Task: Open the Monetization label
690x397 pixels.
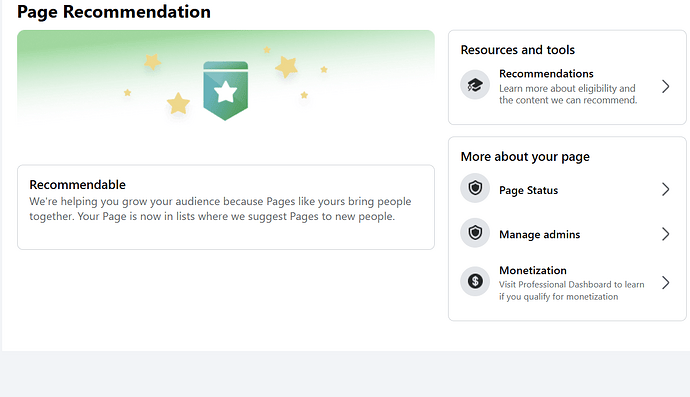Action: point(532,270)
